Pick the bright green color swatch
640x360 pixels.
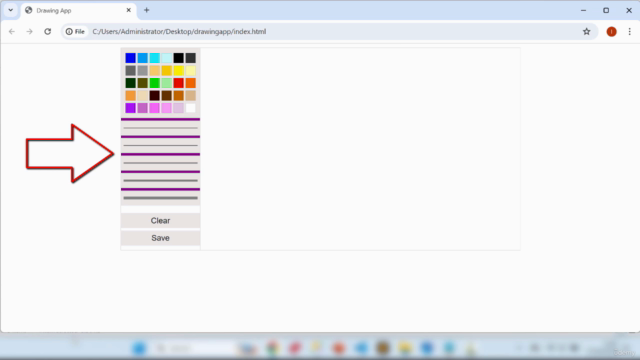tap(155, 83)
